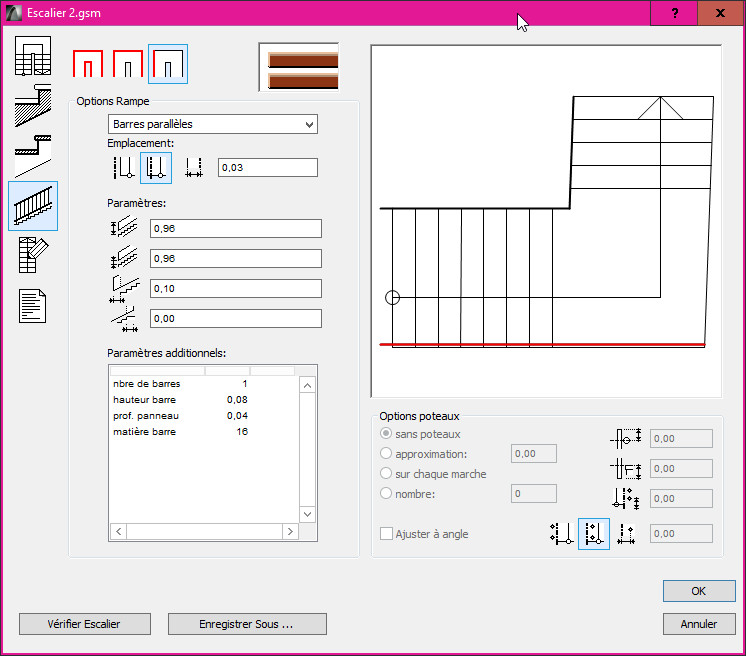Click the post bottom extension icon
Viewport: 746px width, 656px height.
(x=626, y=499)
